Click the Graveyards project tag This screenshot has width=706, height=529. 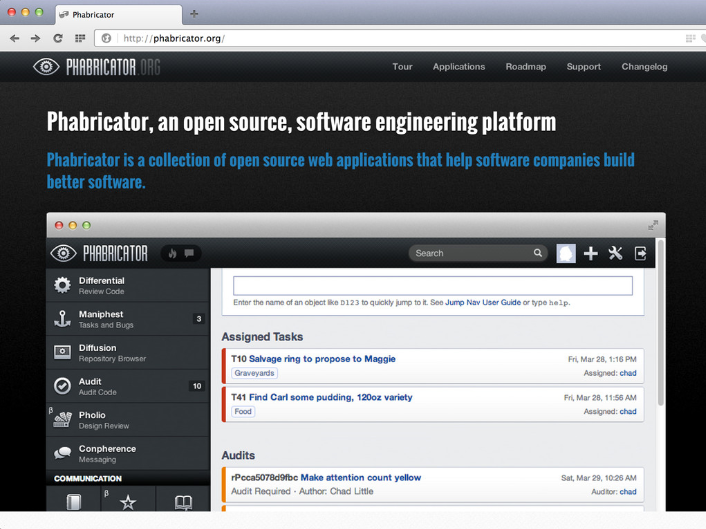254,373
